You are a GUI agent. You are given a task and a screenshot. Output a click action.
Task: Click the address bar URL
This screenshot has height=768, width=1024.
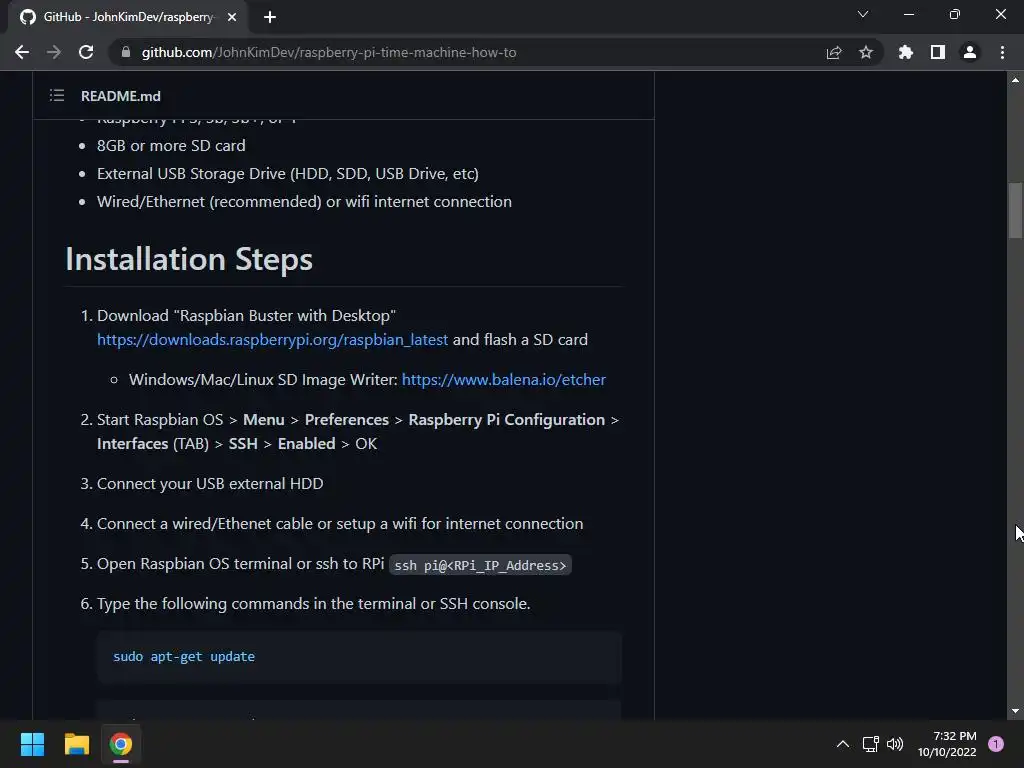pos(329,52)
